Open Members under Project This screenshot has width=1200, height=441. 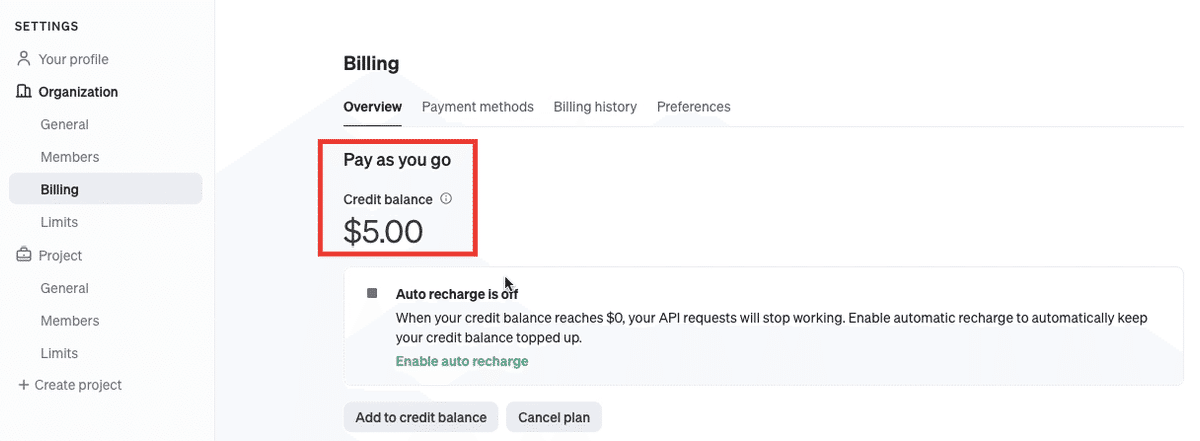click(70, 321)
